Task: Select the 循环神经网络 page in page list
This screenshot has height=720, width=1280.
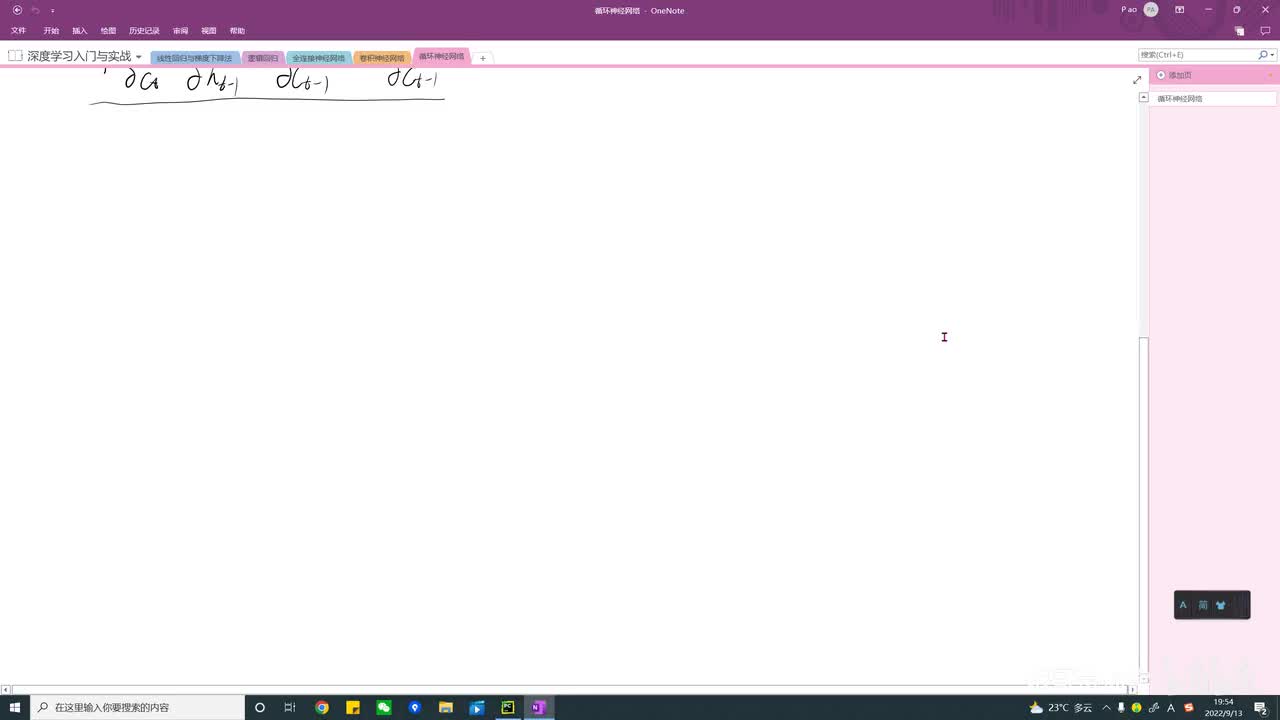Action: (x=1213, y=99)
